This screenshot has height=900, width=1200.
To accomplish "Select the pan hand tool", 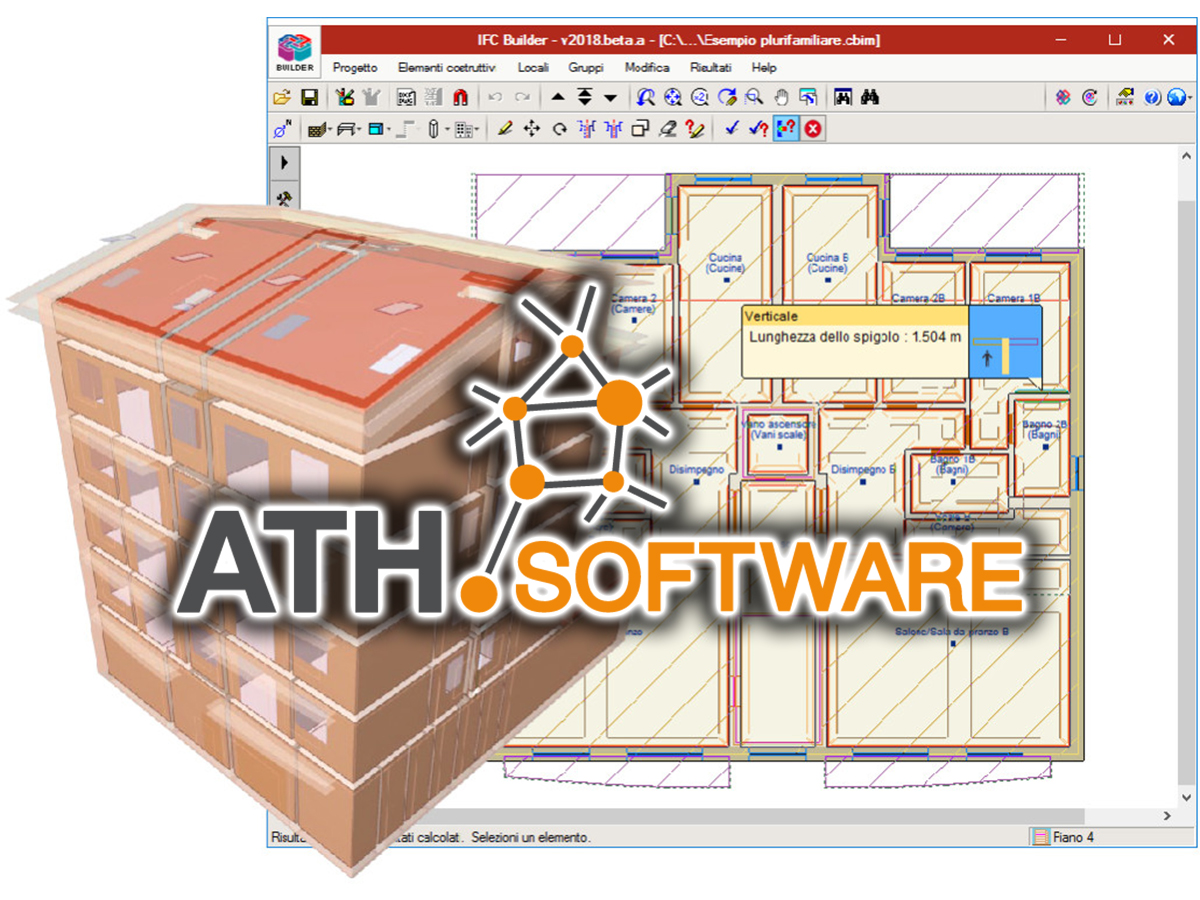I will [x=782, y=97].
